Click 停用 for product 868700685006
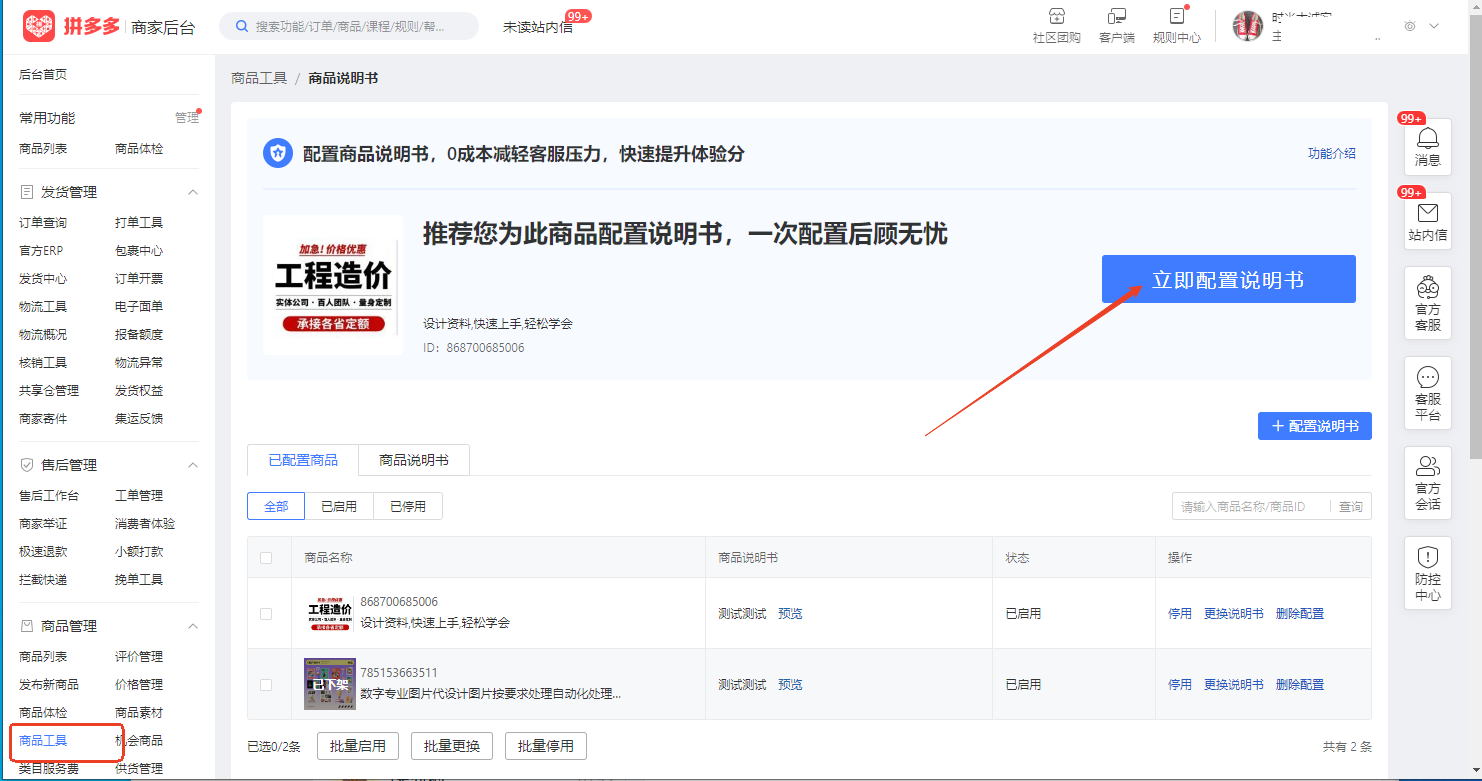Screen dimensions: 1482x781 point(1180,614)
